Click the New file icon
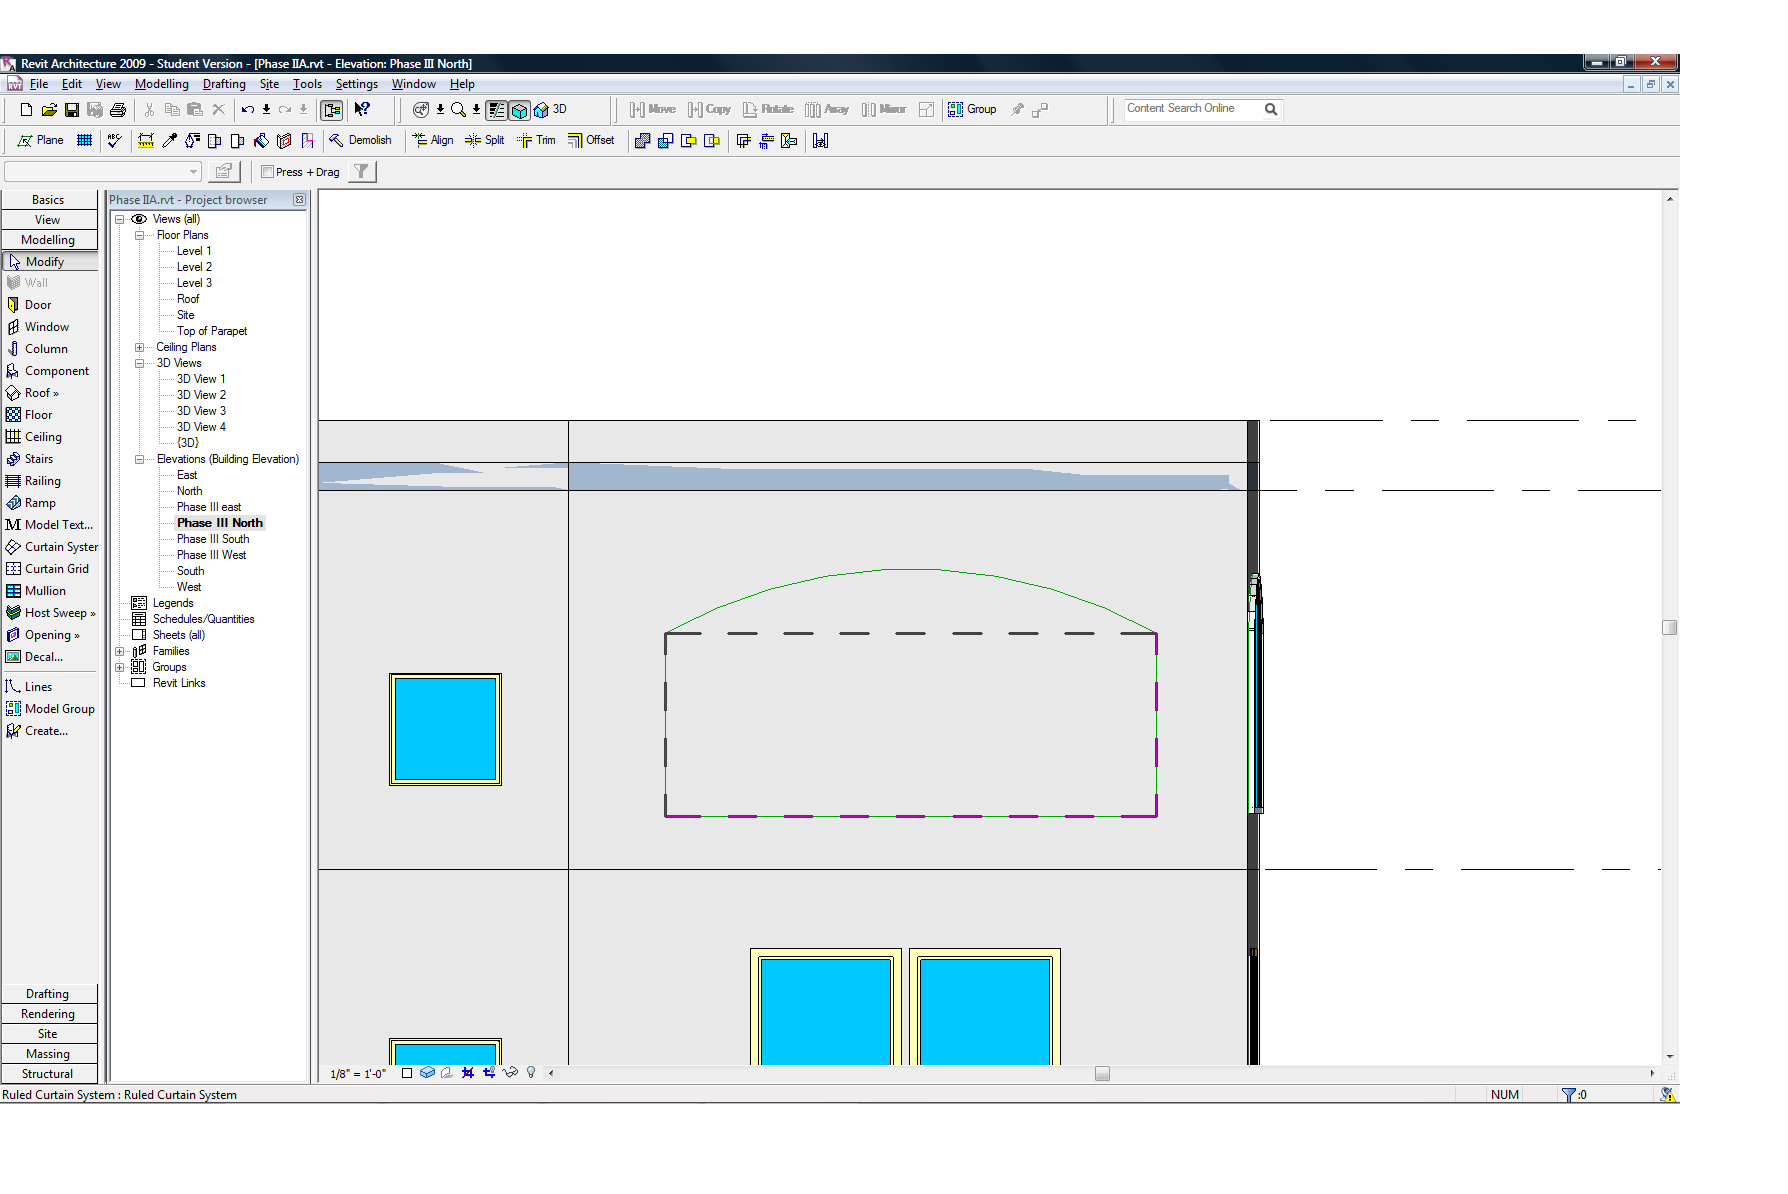 point(26,110)
